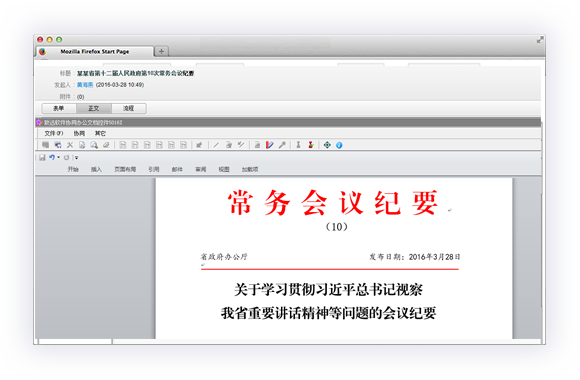Click the redo icon beside undo

tap(67, 158)
